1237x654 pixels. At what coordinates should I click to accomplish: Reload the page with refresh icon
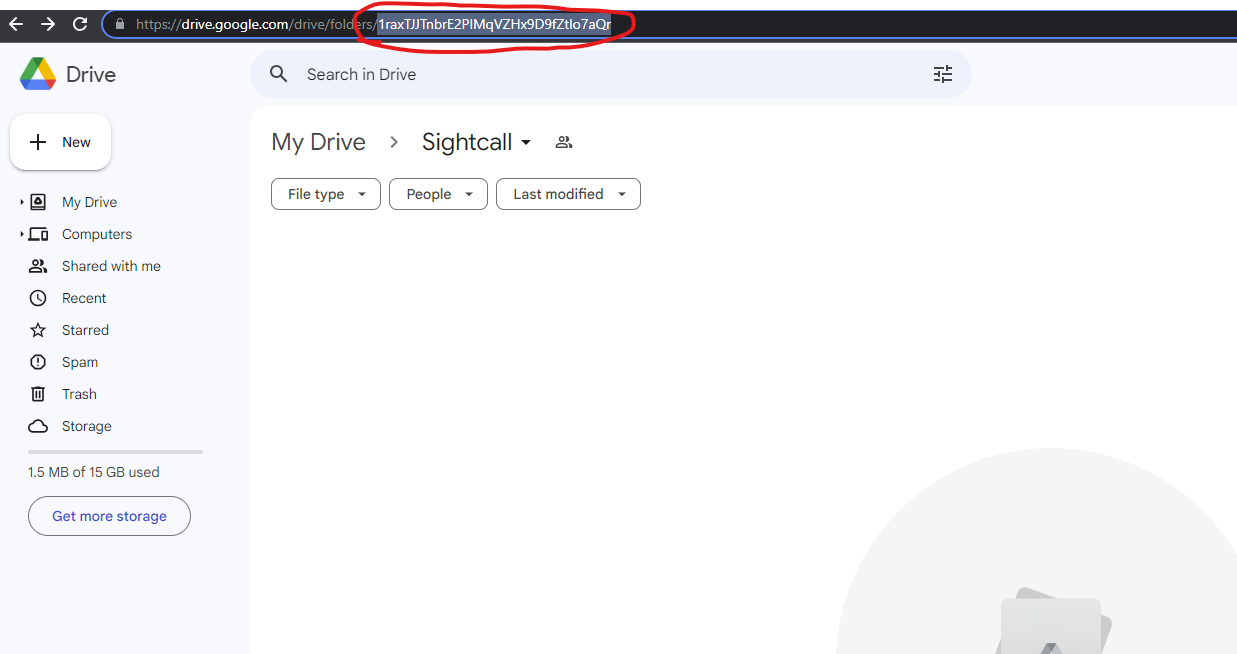80,24
